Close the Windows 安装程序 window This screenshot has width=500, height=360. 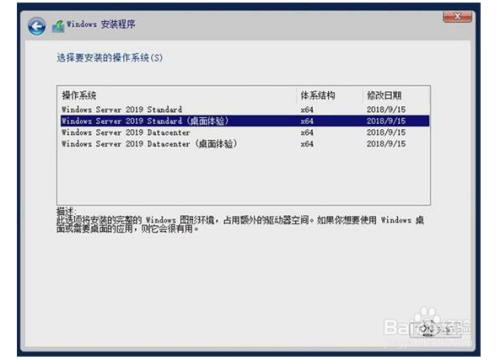click(x=457, y=16)
